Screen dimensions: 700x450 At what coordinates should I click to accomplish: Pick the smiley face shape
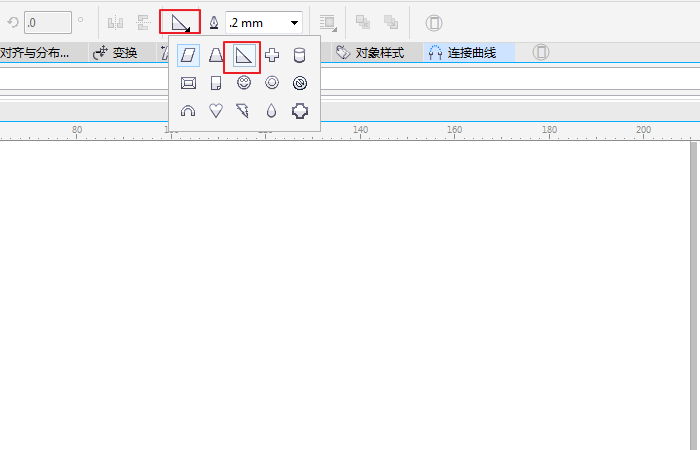pos(243,84)
